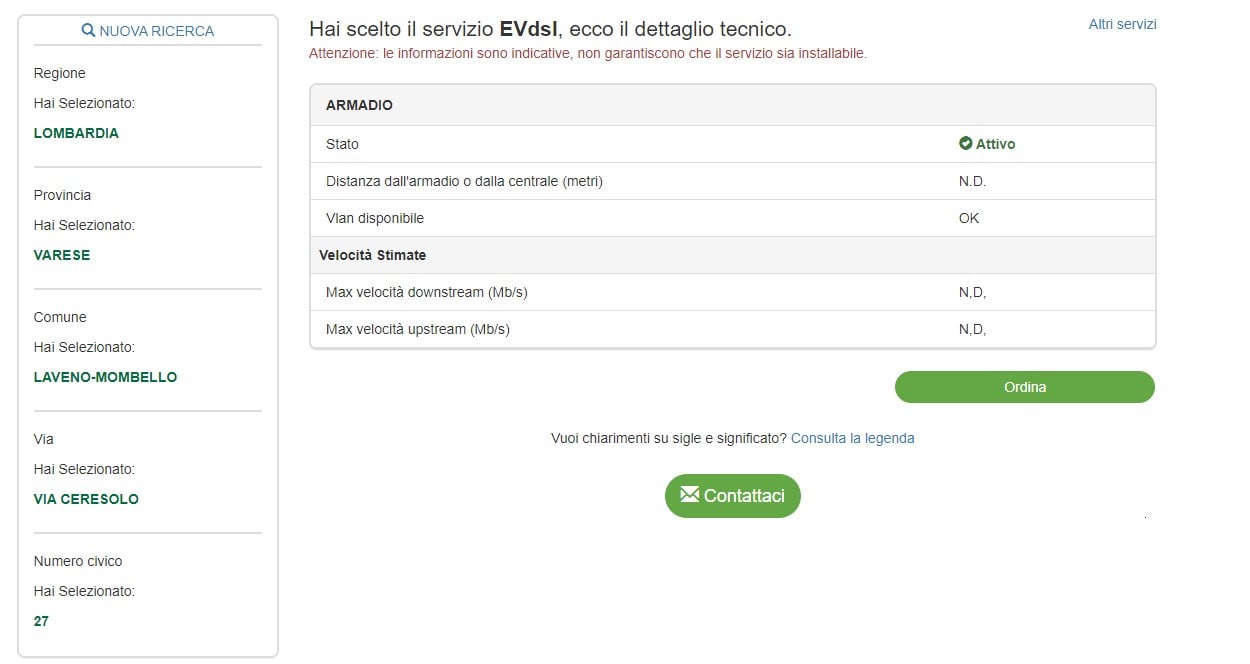Click the Velocità Stimate section header
1250x664 pixels.
point(372,255)
